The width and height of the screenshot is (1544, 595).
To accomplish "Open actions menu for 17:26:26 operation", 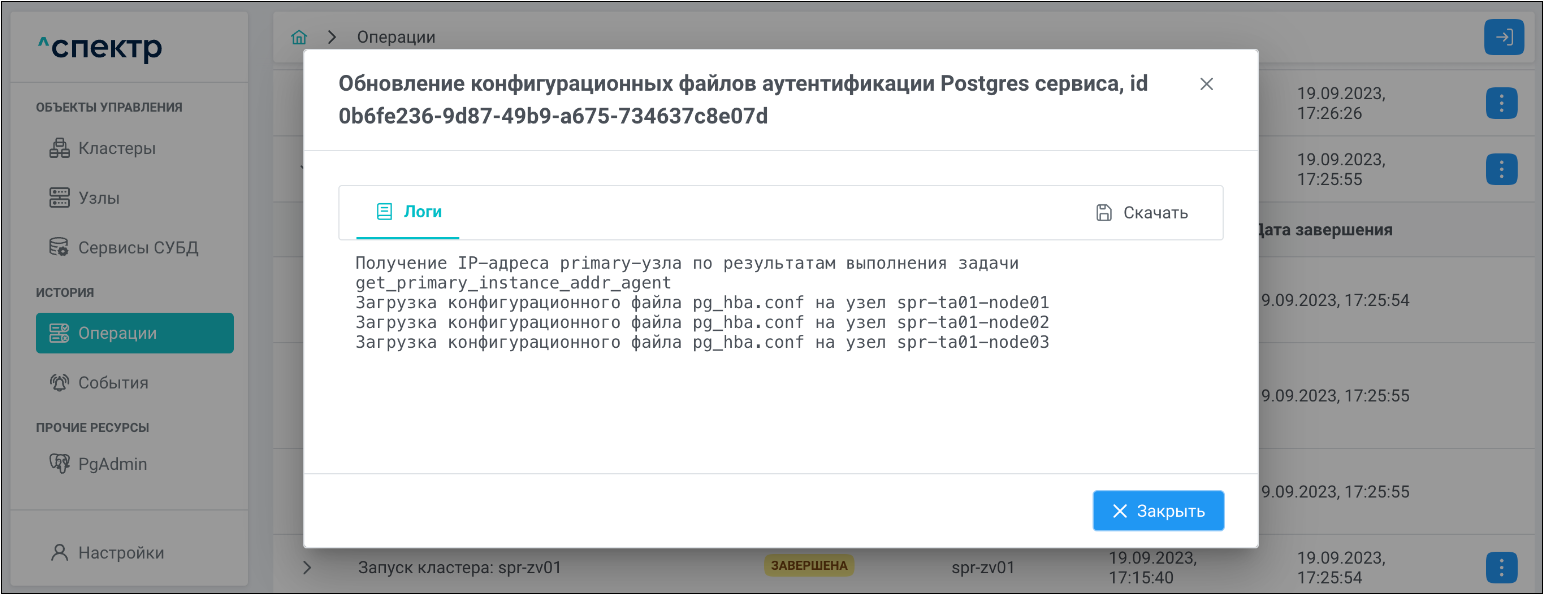I will [x=1502, y=103].
